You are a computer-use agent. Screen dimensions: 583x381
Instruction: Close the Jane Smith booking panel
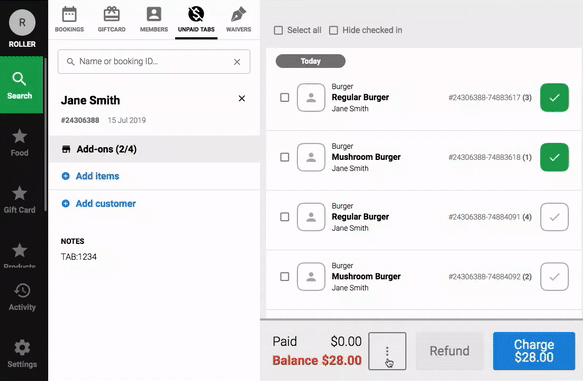click(x=242, y=99)
